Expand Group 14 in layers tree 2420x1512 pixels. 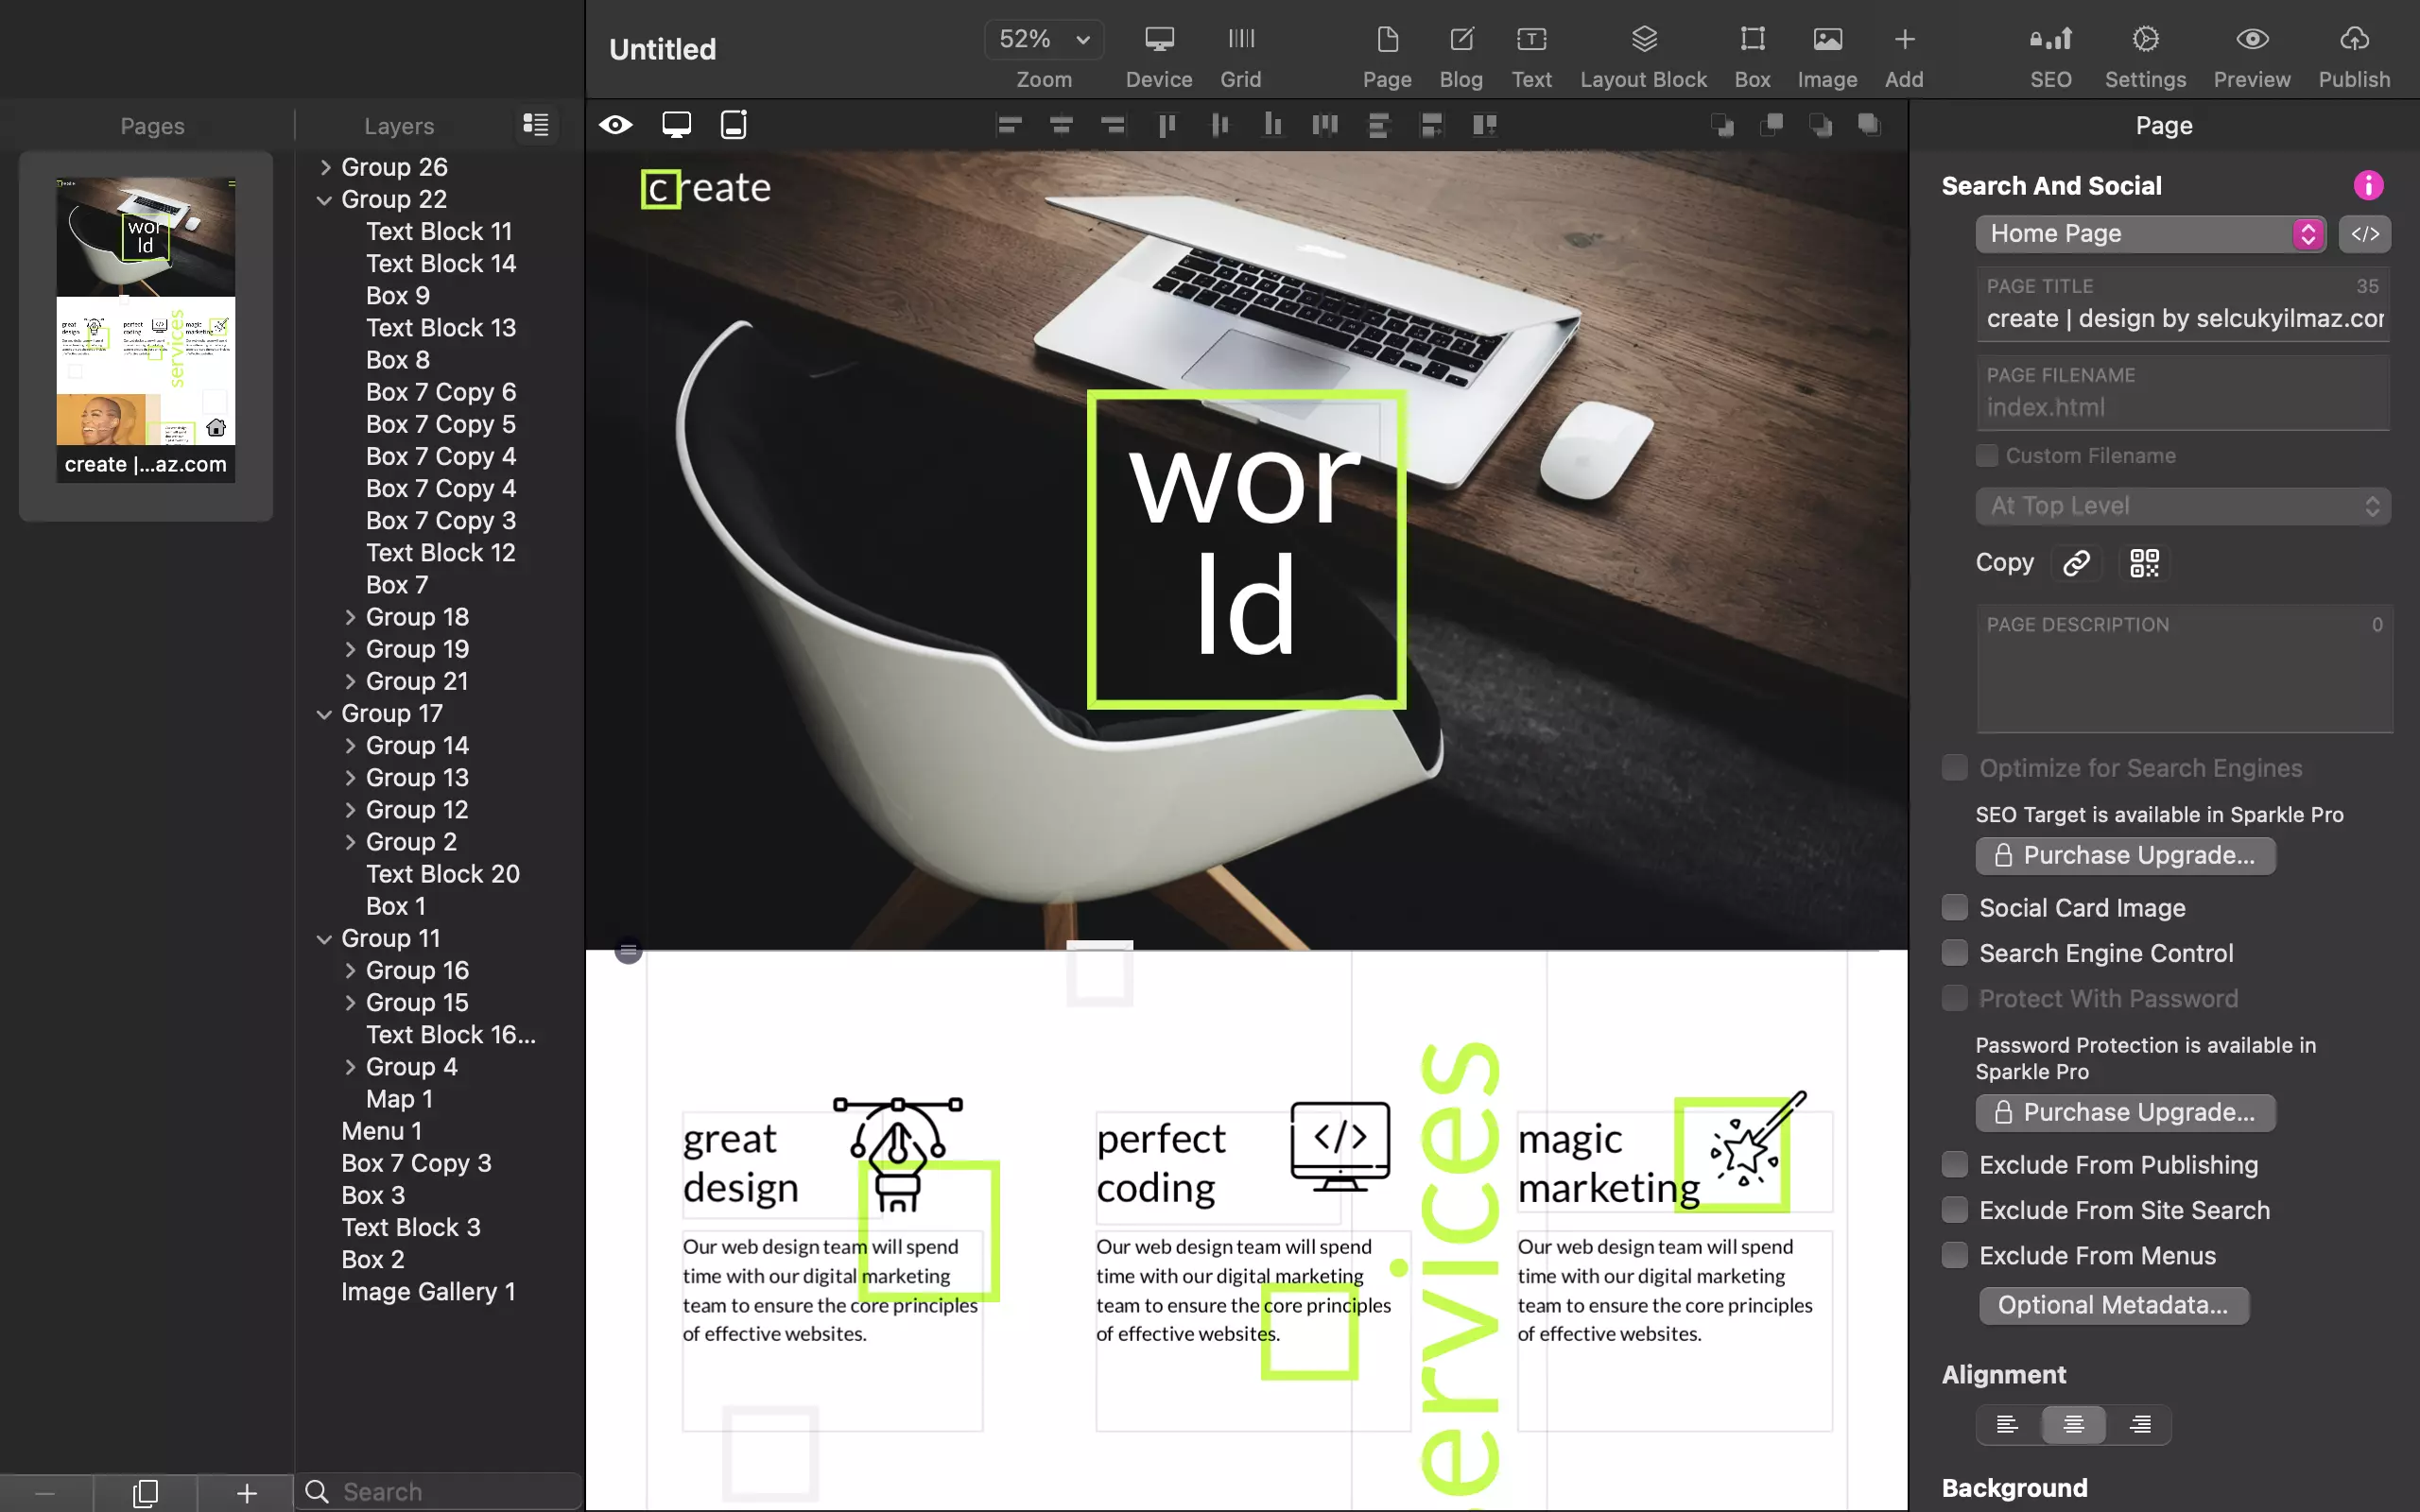point(350,746)
